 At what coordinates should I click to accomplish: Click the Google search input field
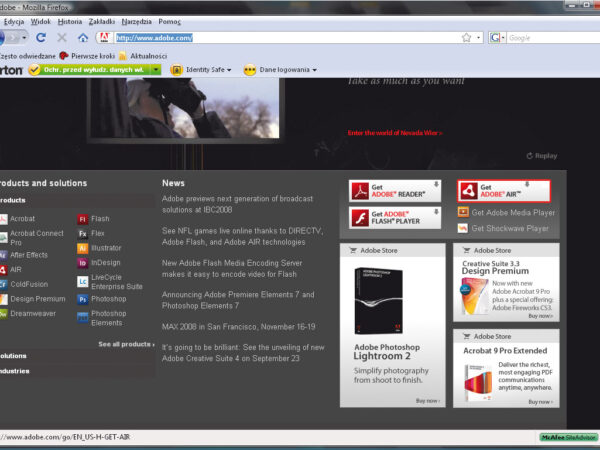550,37
